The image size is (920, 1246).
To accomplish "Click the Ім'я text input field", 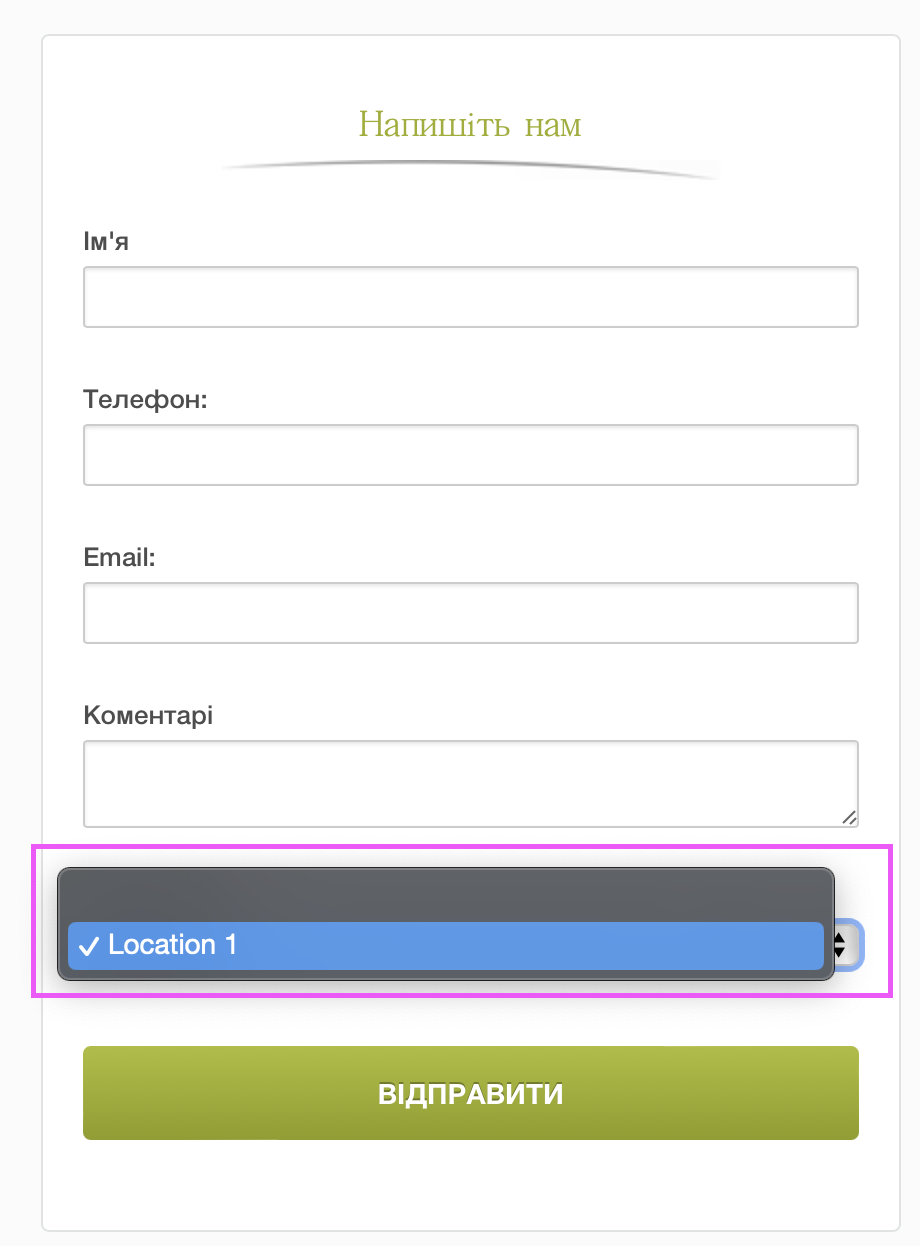I will coord(470,297).
